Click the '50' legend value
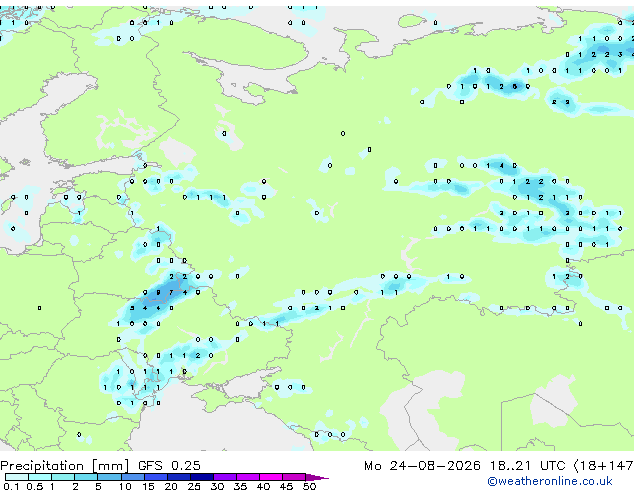634x490 pixels. (x=309, y=486)
